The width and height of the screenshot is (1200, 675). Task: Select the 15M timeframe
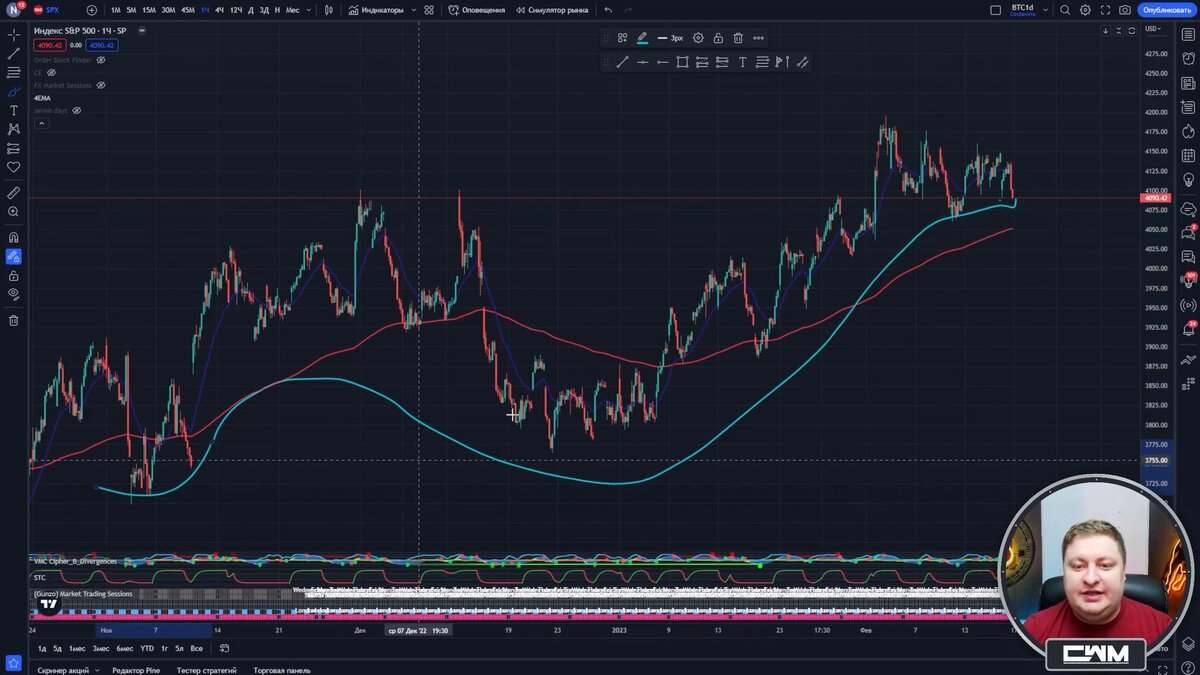[148, 10]
